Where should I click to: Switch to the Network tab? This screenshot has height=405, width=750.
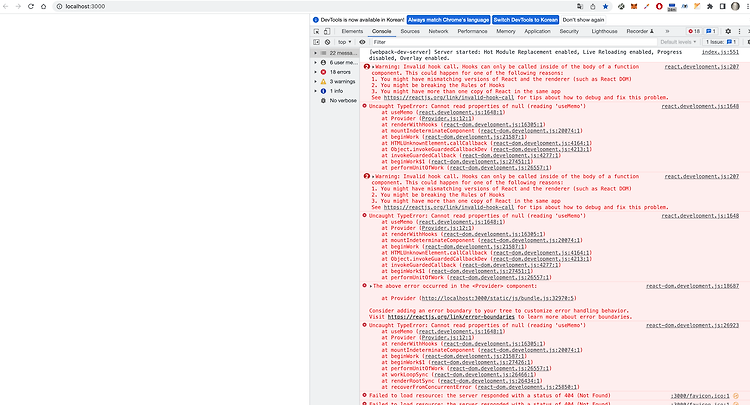[438, 31]
